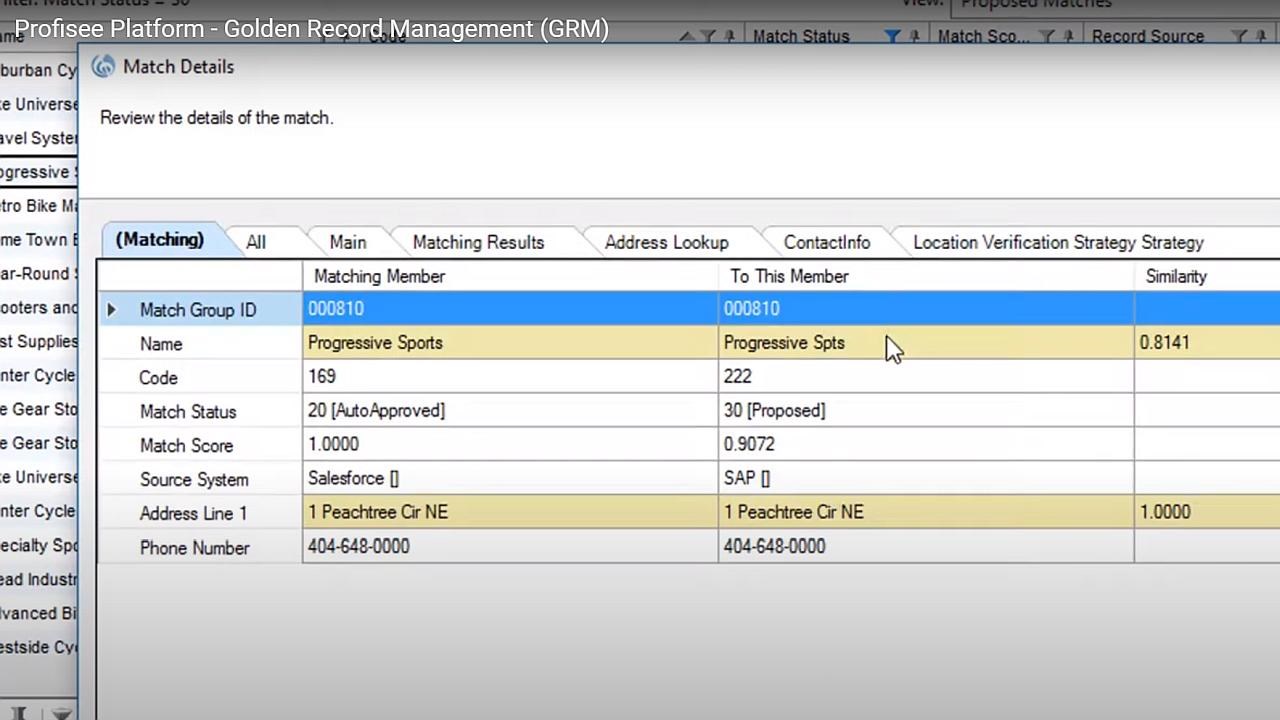Open the View dropdown showing Proposed Matches
The width and height of the screenshot is (1280, 720).
point(1115,5)
